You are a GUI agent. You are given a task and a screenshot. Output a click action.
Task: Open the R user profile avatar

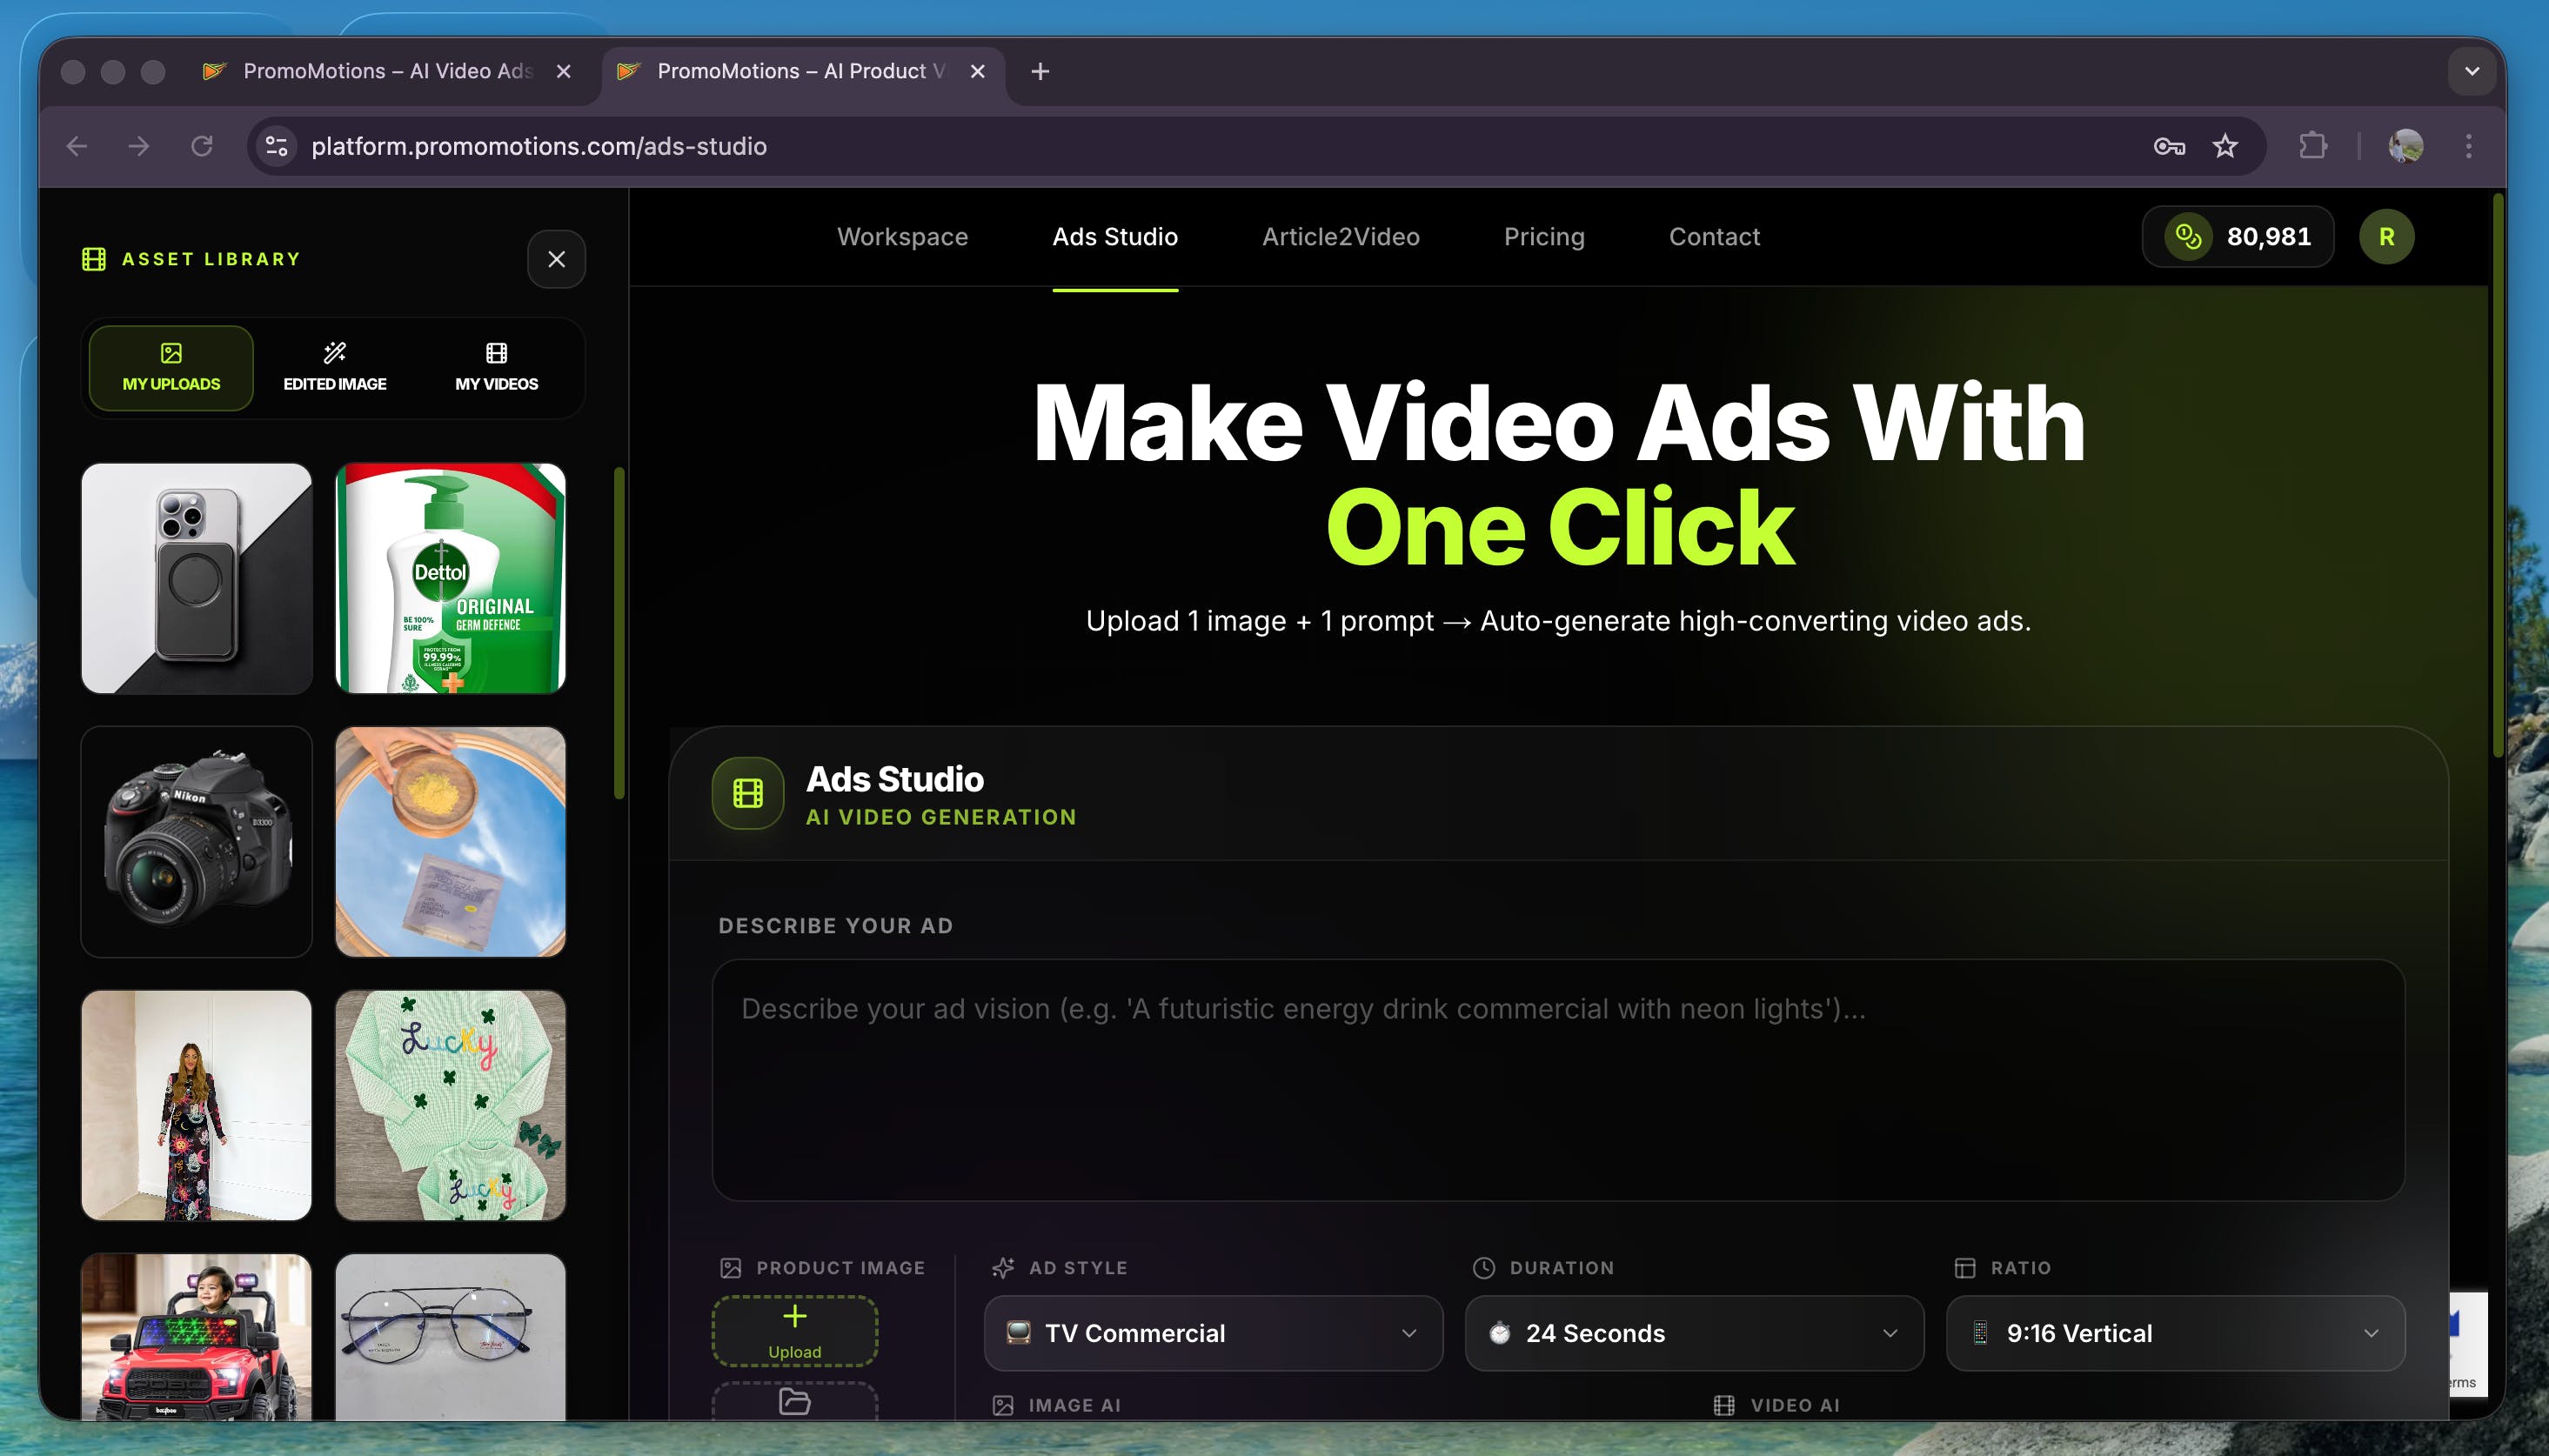pyautogui.click(x=2386, y=237)
